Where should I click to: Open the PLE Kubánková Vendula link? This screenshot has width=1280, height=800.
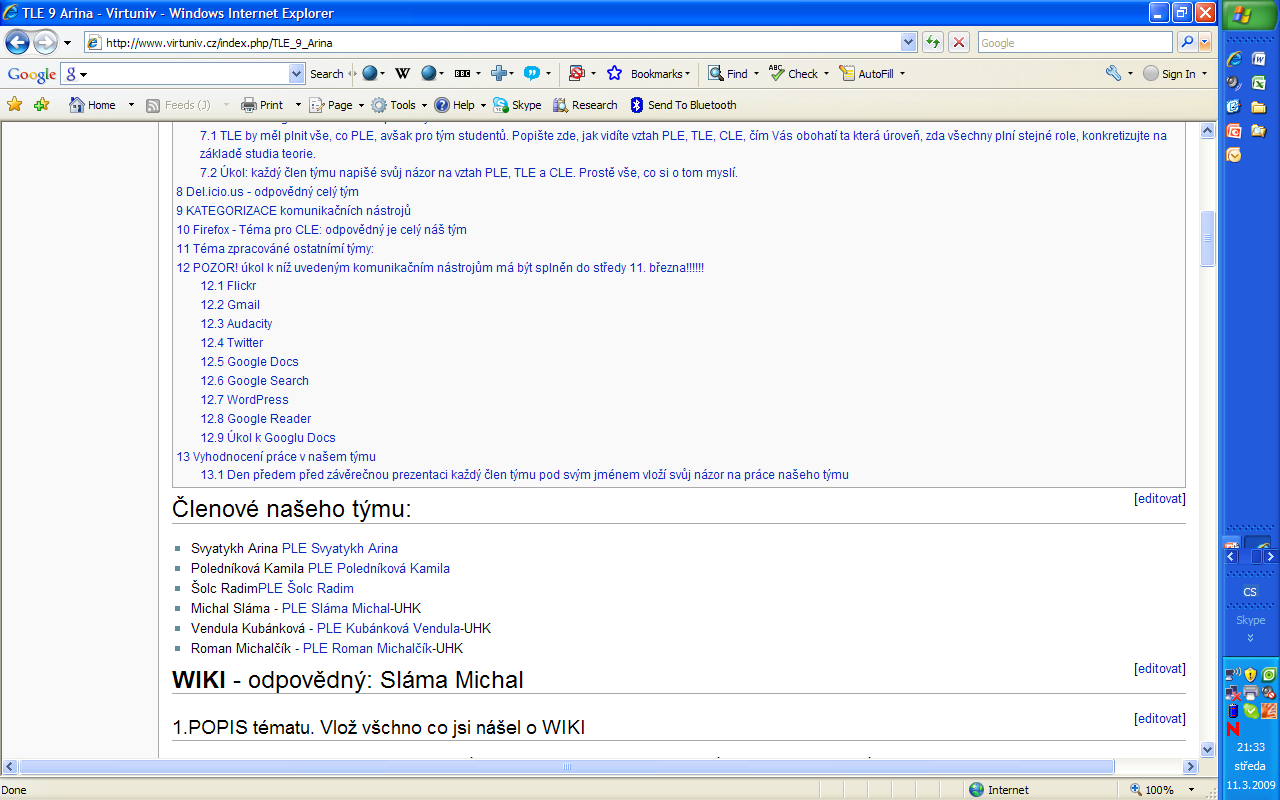click(388, 628)
